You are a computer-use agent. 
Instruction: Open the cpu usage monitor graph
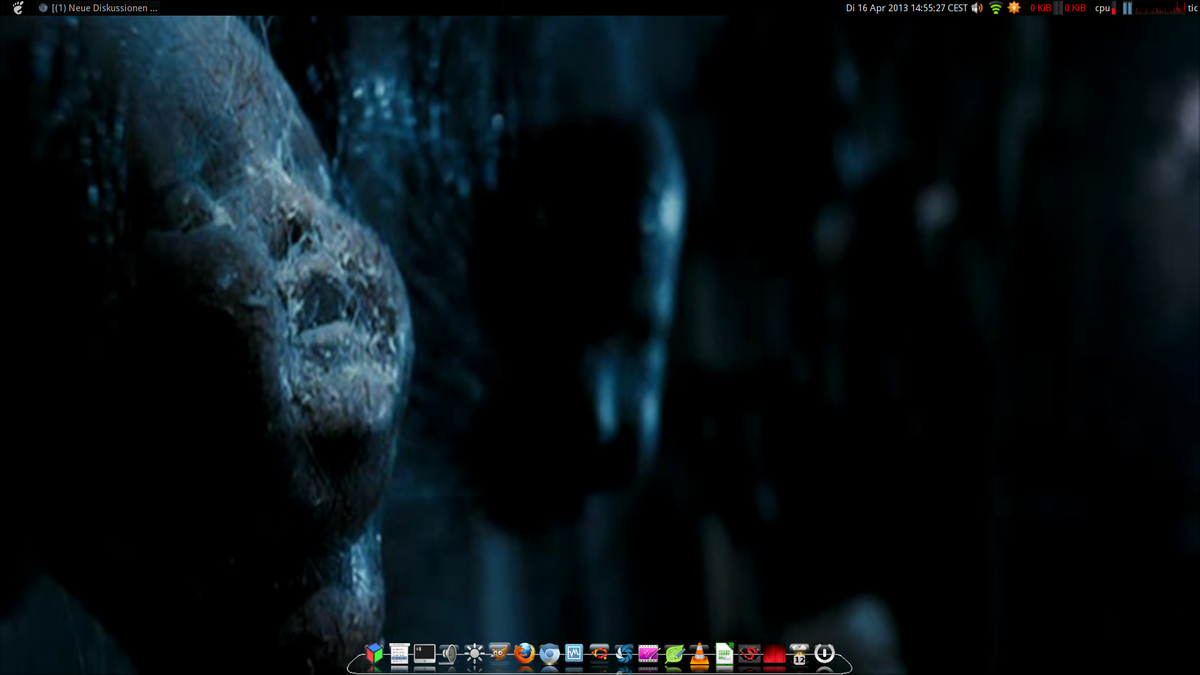(1156, 8)
